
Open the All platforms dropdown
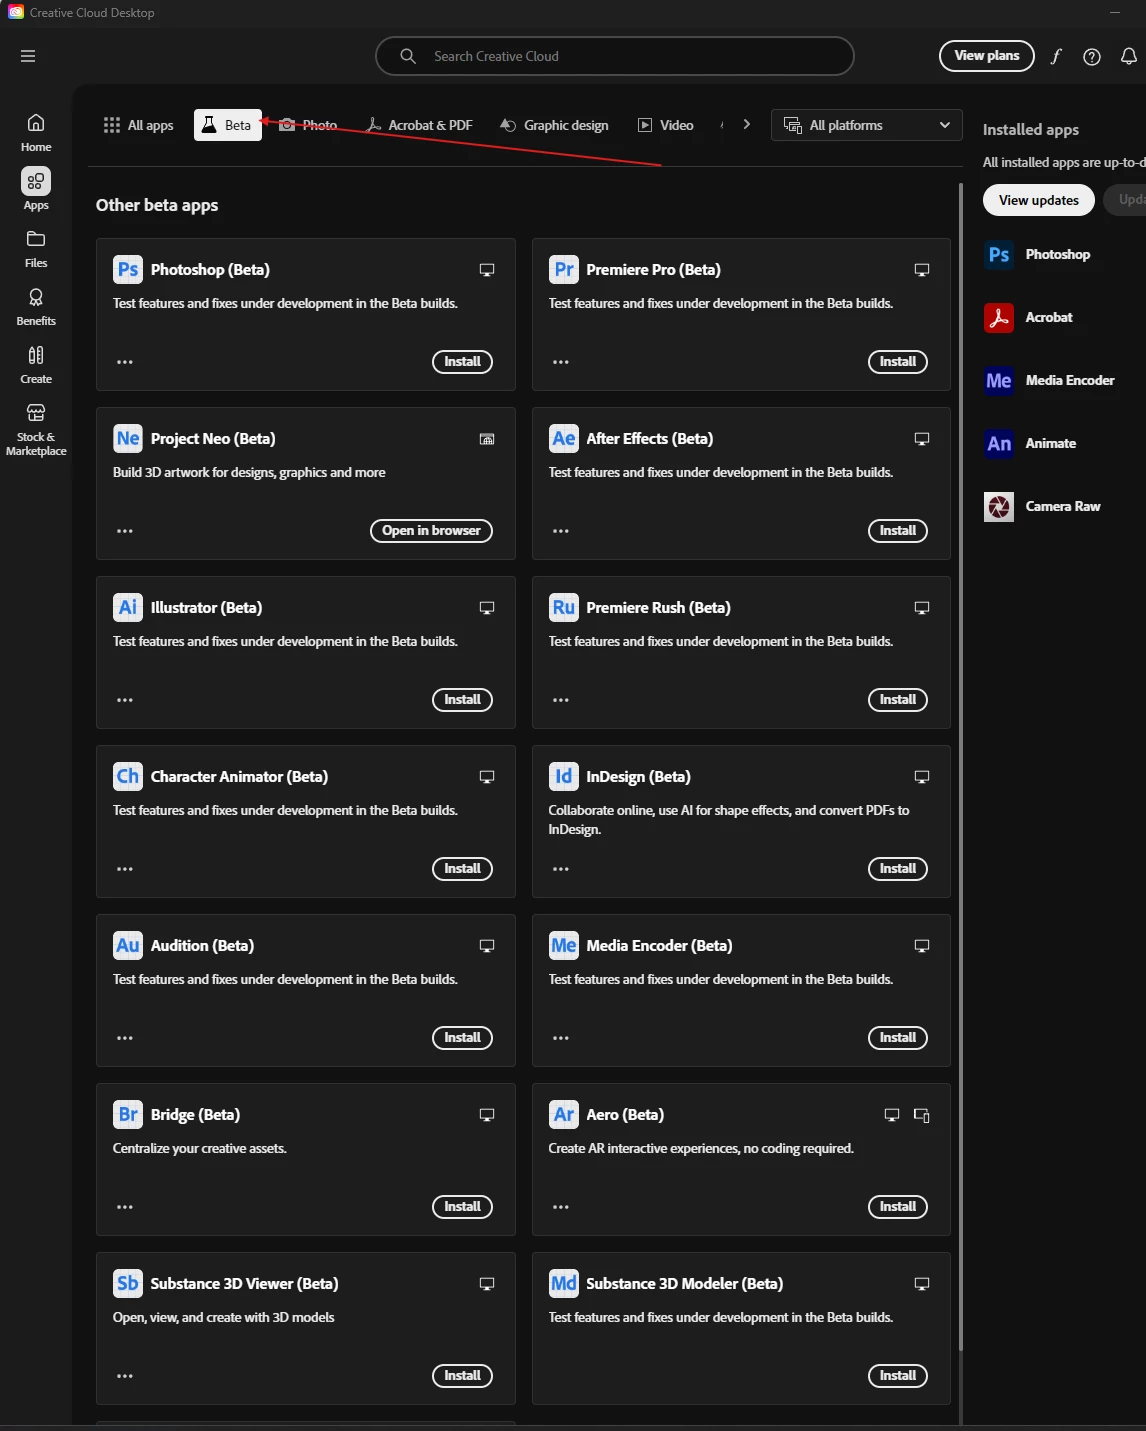point(867,125)
